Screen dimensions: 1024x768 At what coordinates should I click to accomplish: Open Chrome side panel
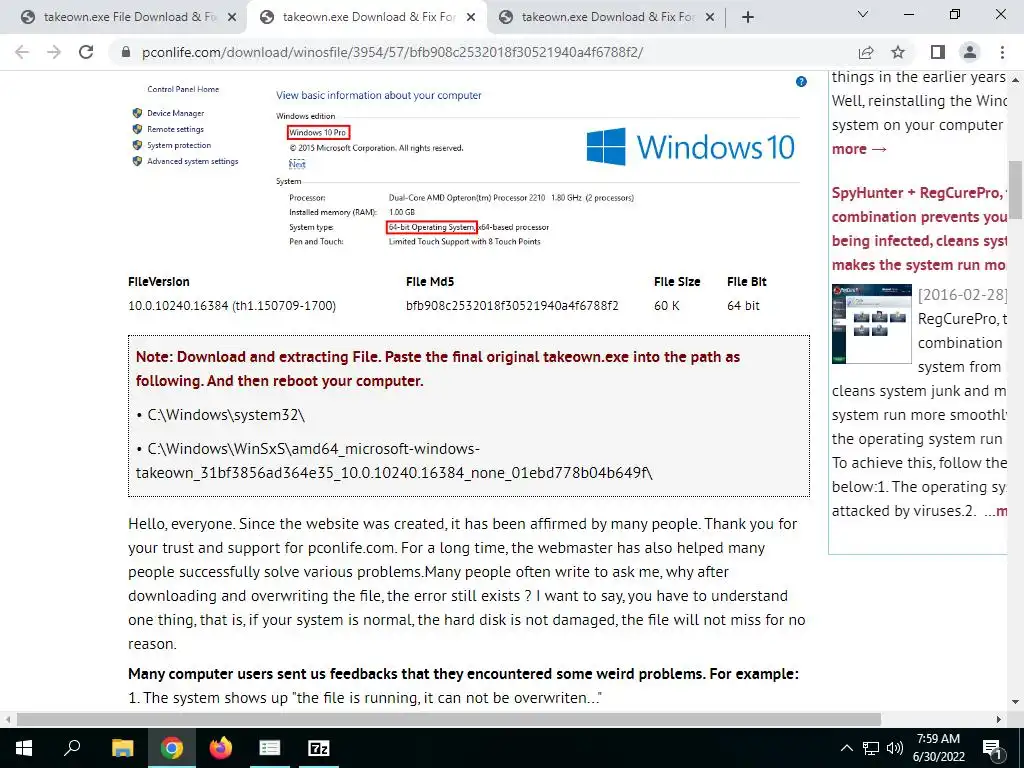coord(938,52)
